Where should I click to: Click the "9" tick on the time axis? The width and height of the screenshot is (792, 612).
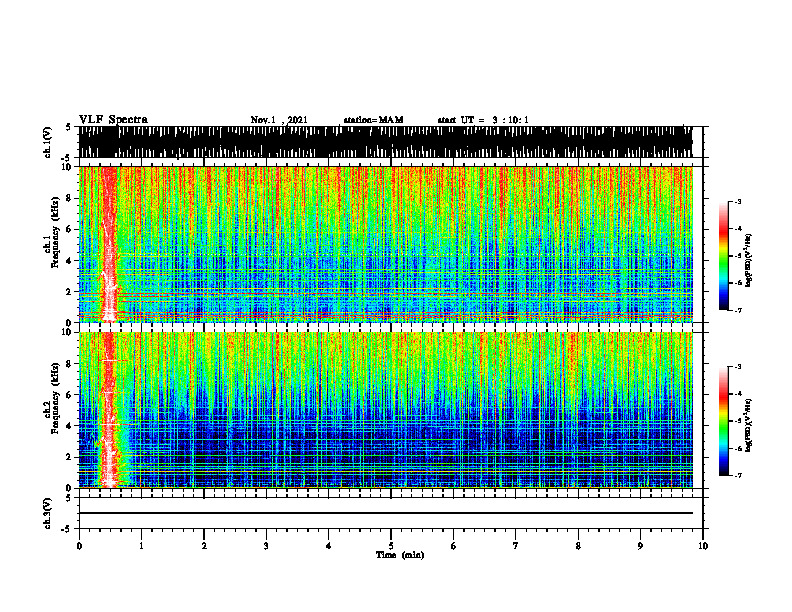click(640, 546)
